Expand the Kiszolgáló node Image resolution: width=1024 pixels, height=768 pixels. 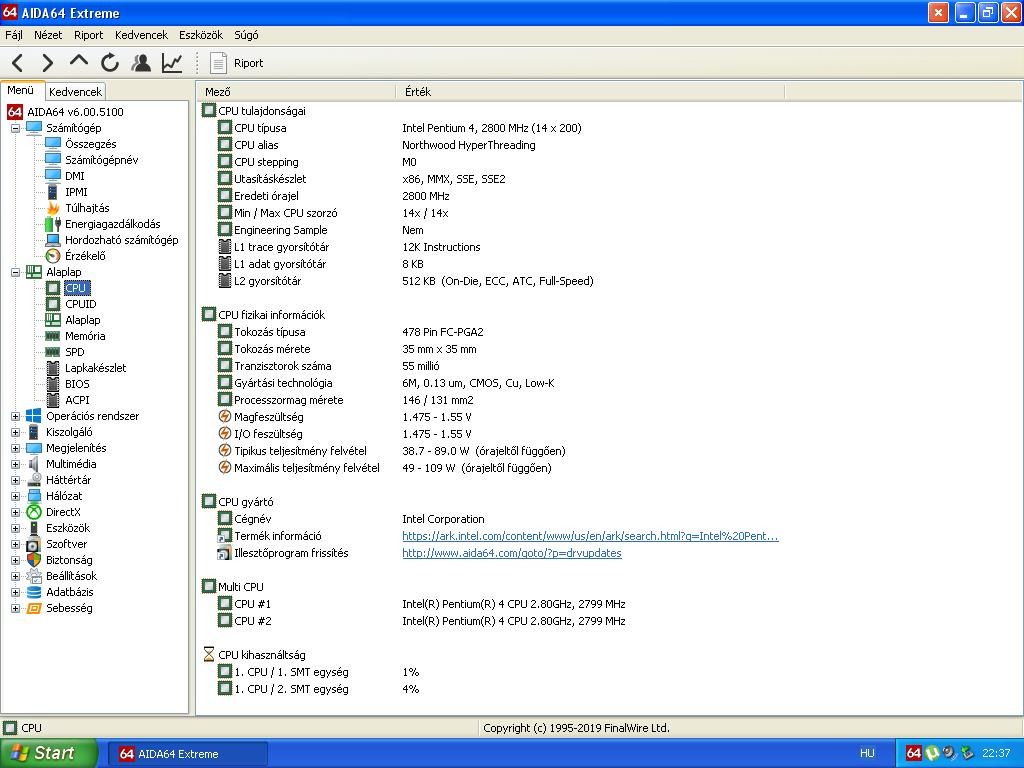click(15, 432)
